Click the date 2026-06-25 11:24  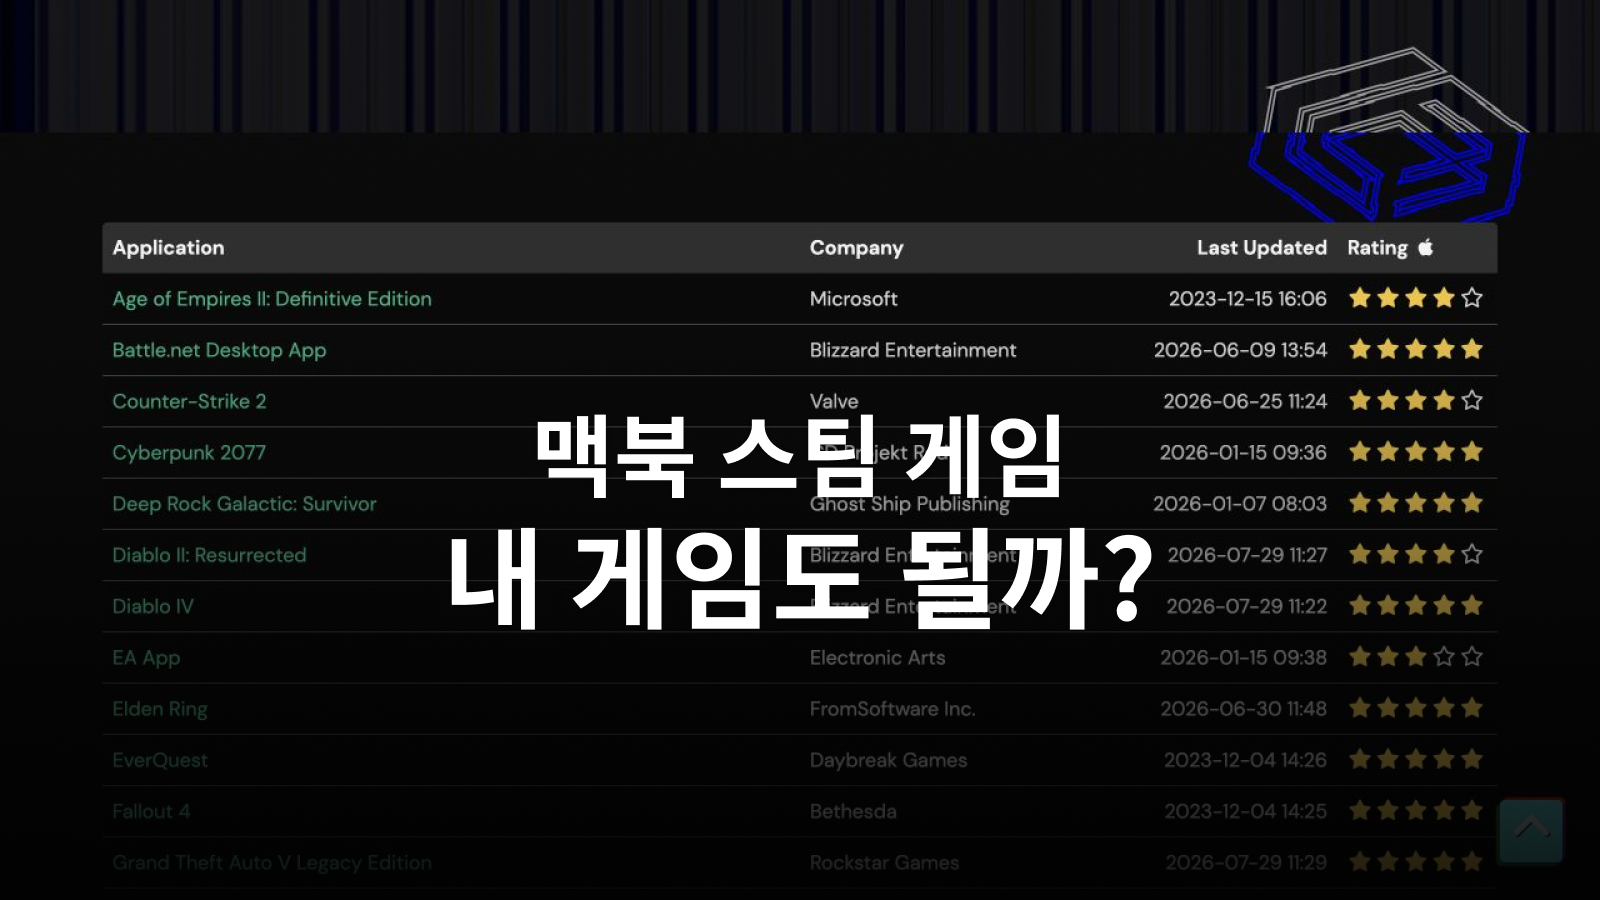tap(1245, 401)
